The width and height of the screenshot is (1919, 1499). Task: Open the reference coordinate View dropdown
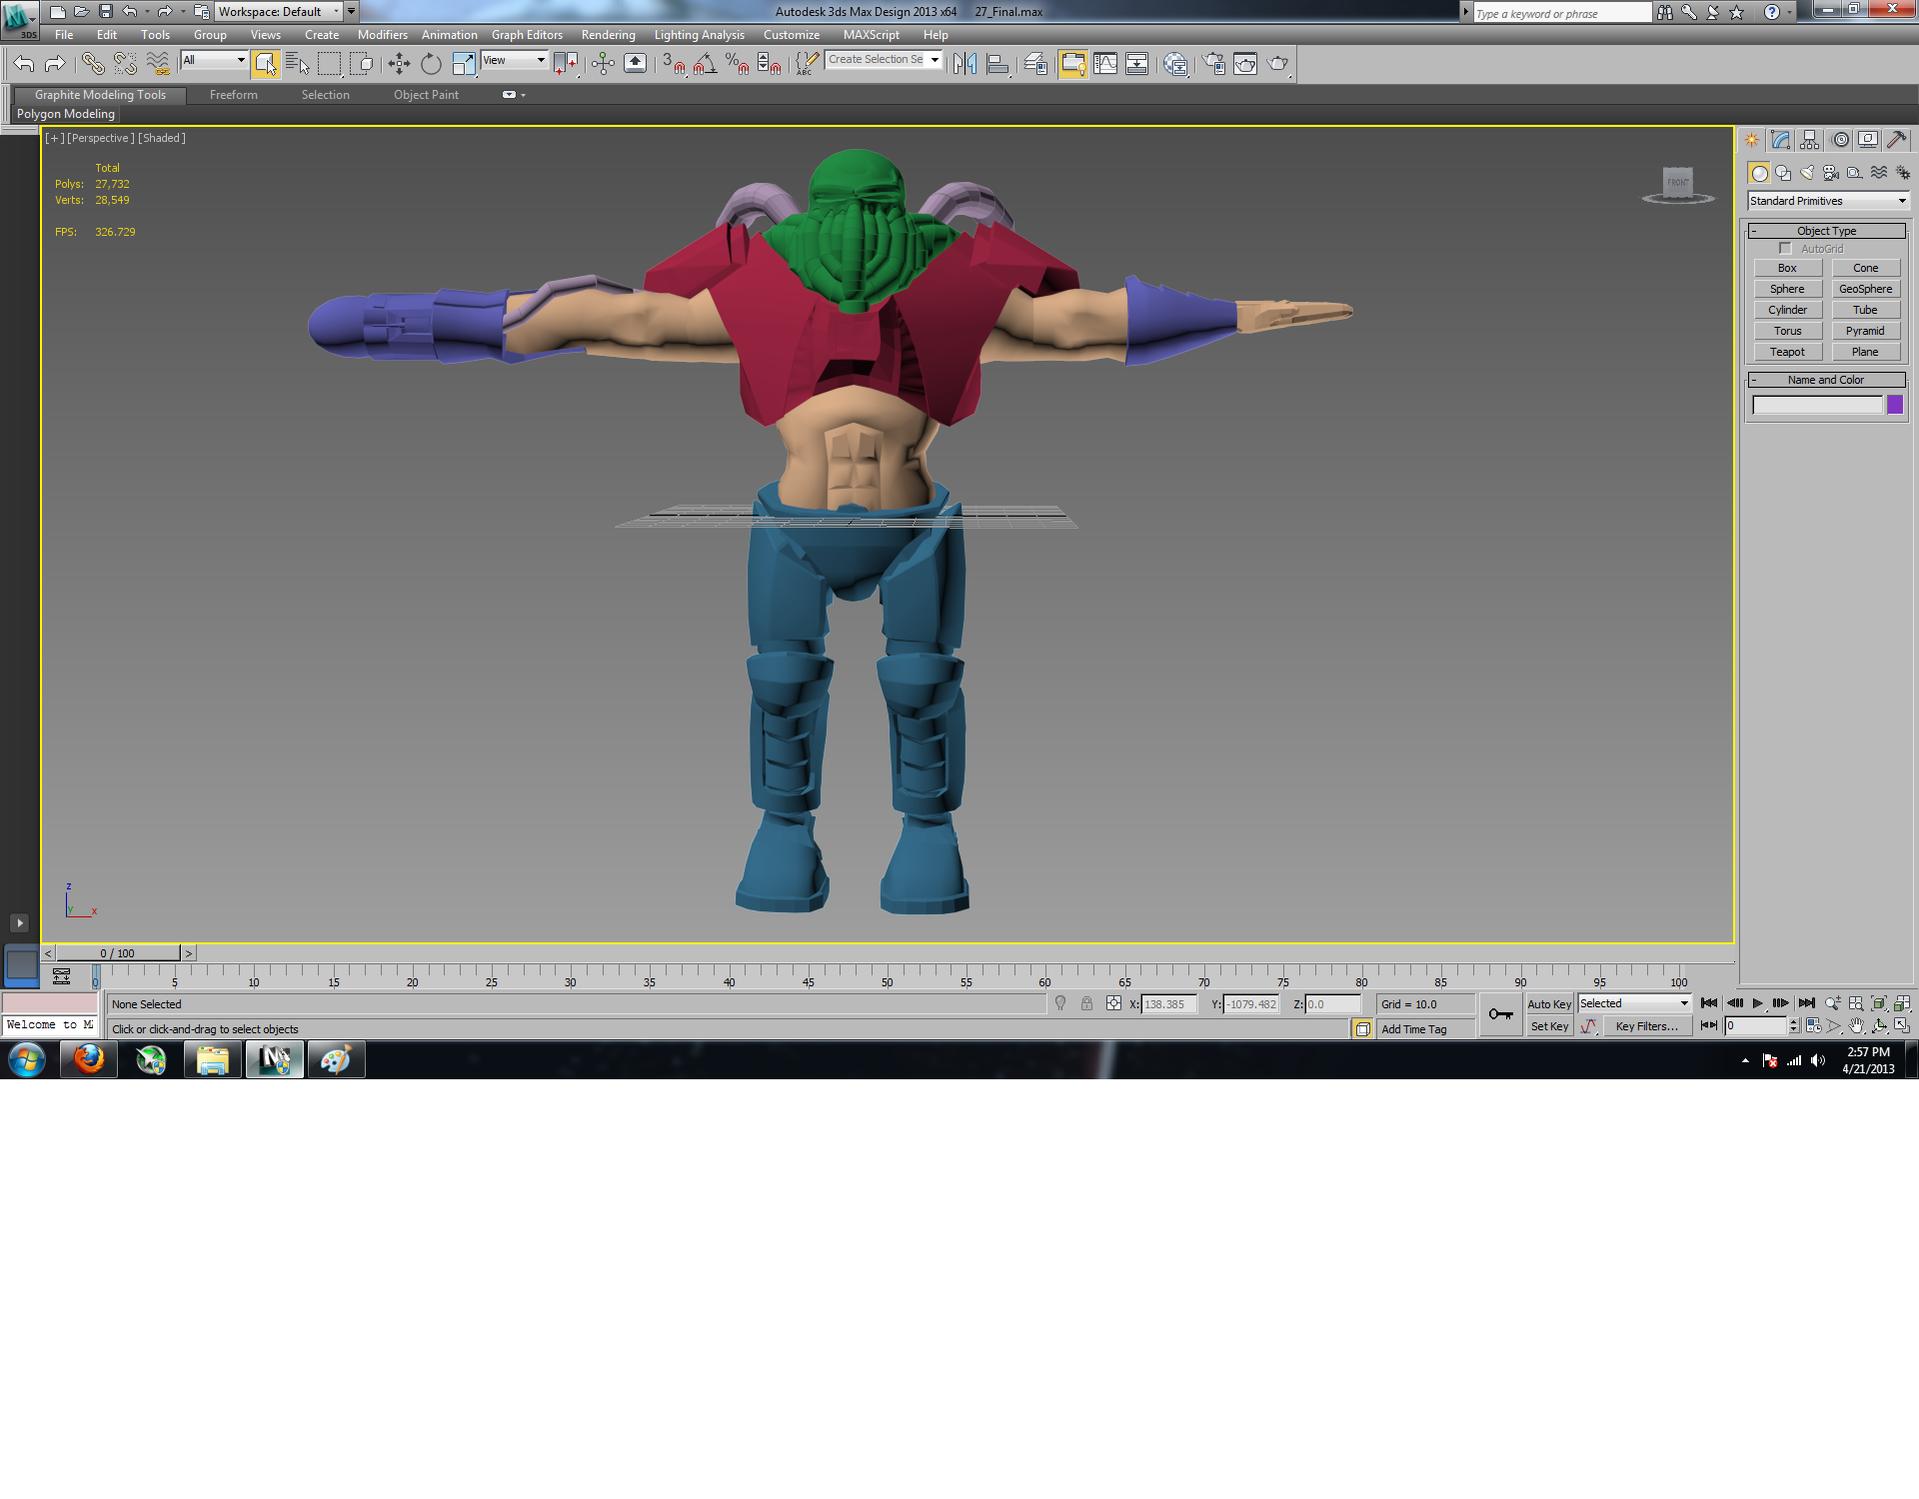[x=514, y=60]
